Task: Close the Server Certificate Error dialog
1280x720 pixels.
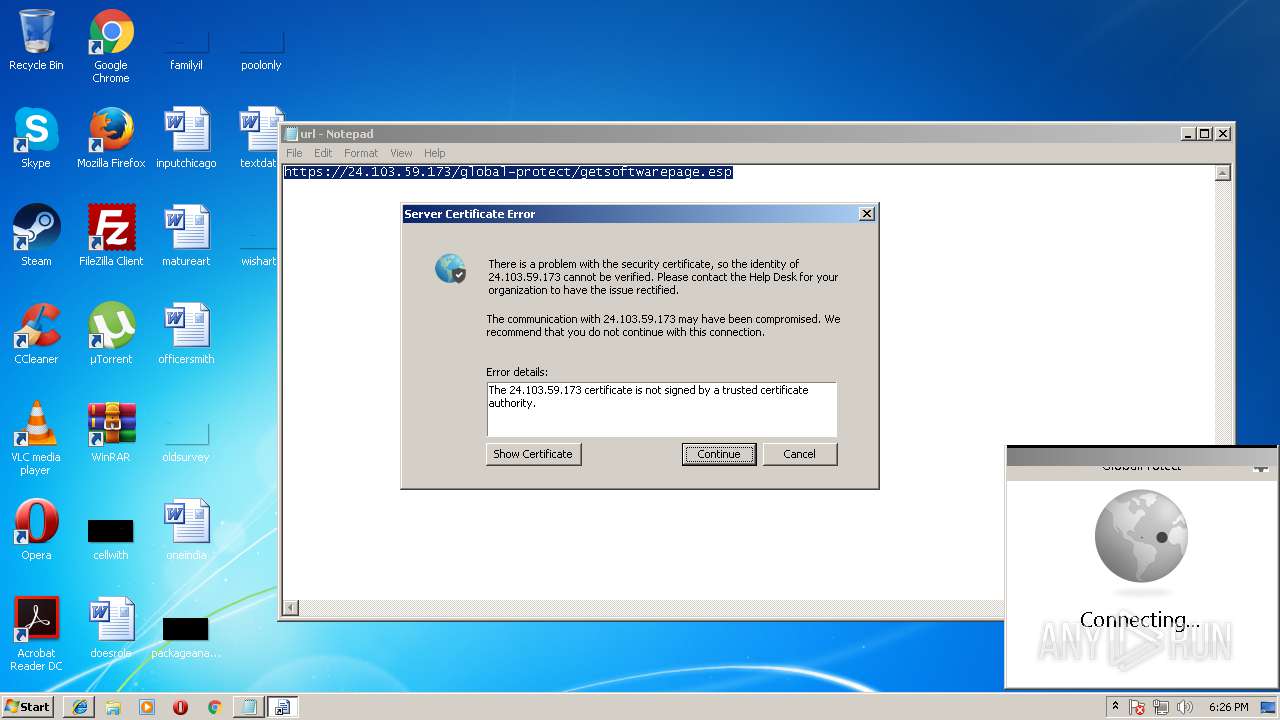Action: 867,214
